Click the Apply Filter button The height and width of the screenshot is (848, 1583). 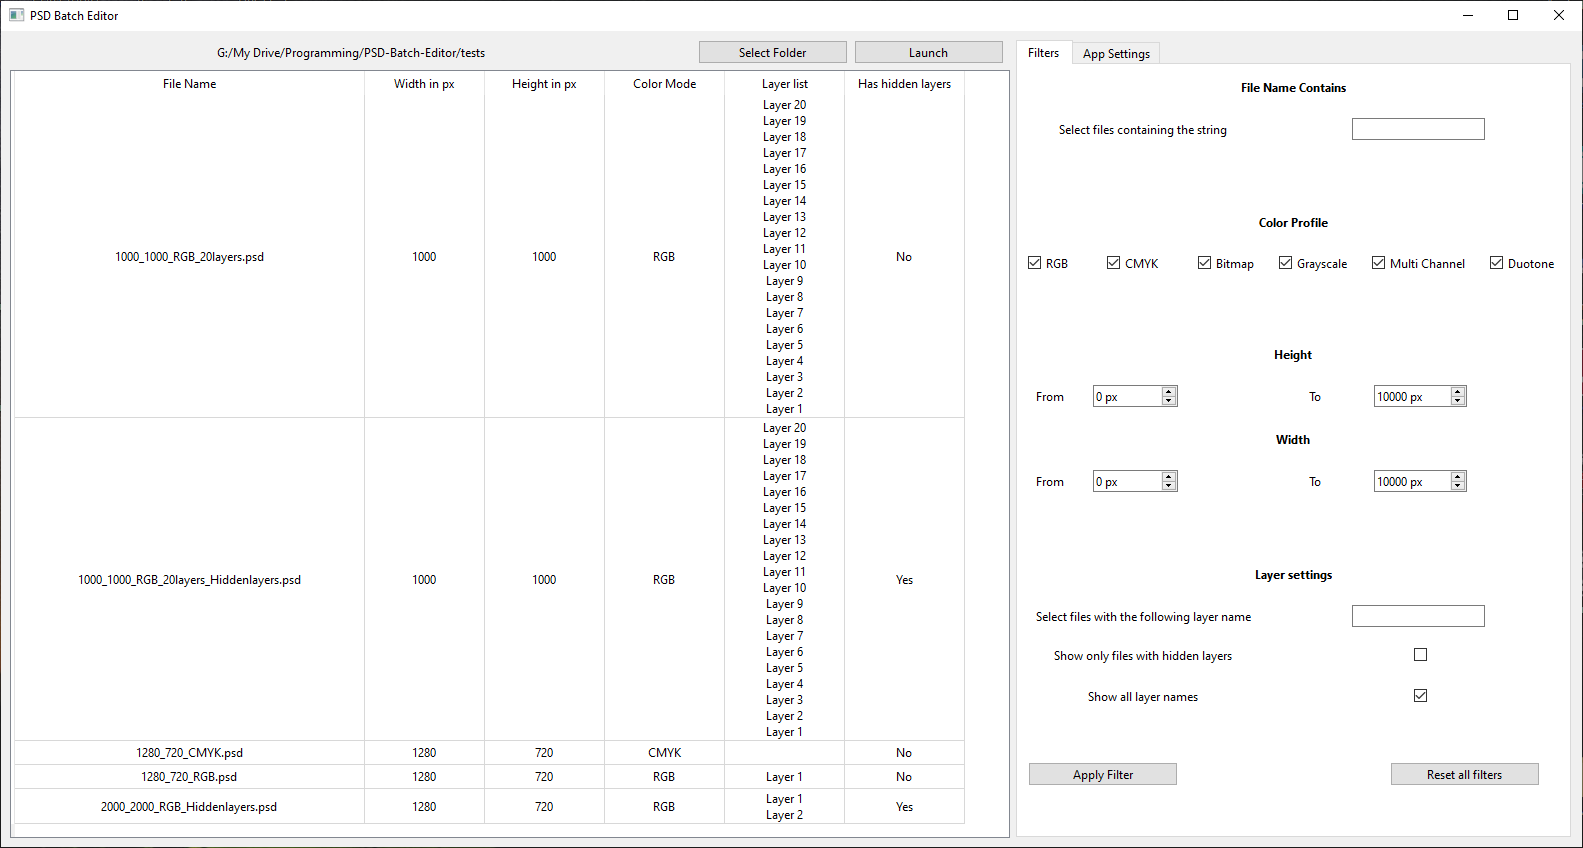[x=1103, y=774]
